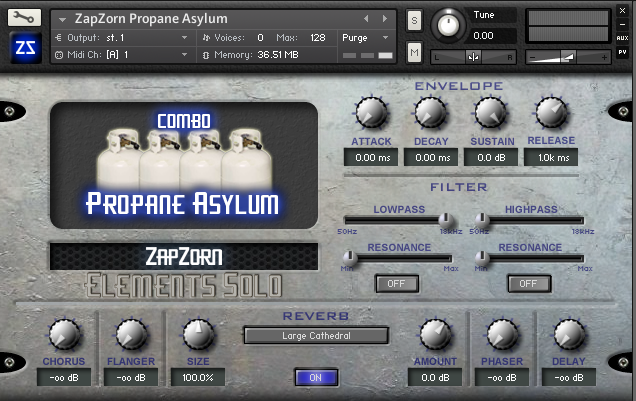Open instrument edit mode with wrench icon
This screenshot has height=401, width=636.
point(24,17)
